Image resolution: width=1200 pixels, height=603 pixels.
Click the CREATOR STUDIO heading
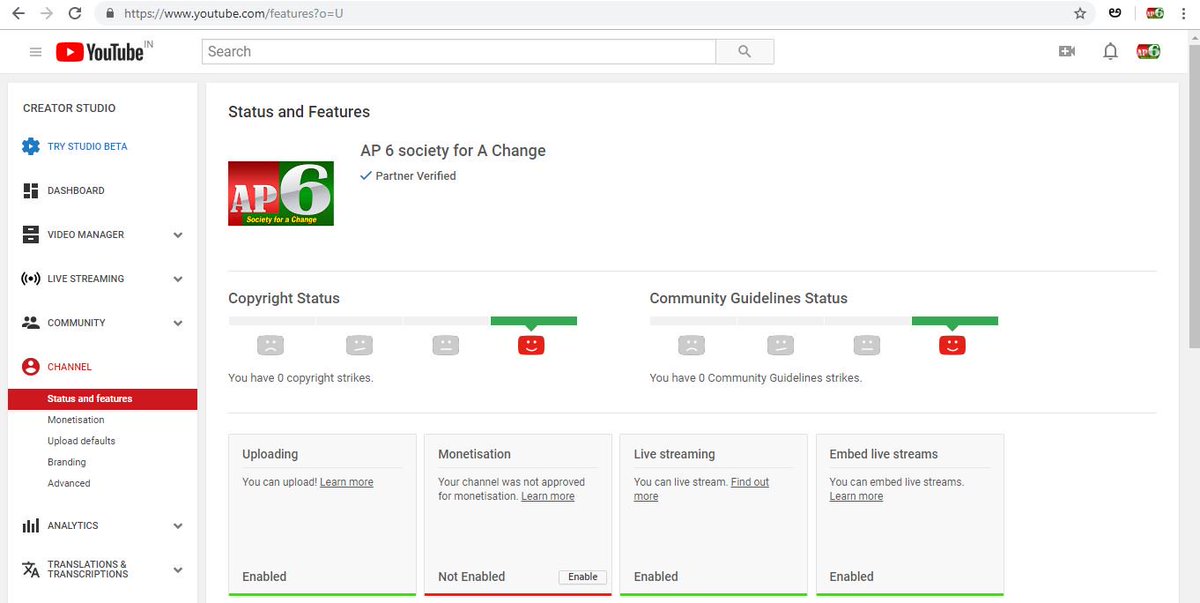point(69,108)
